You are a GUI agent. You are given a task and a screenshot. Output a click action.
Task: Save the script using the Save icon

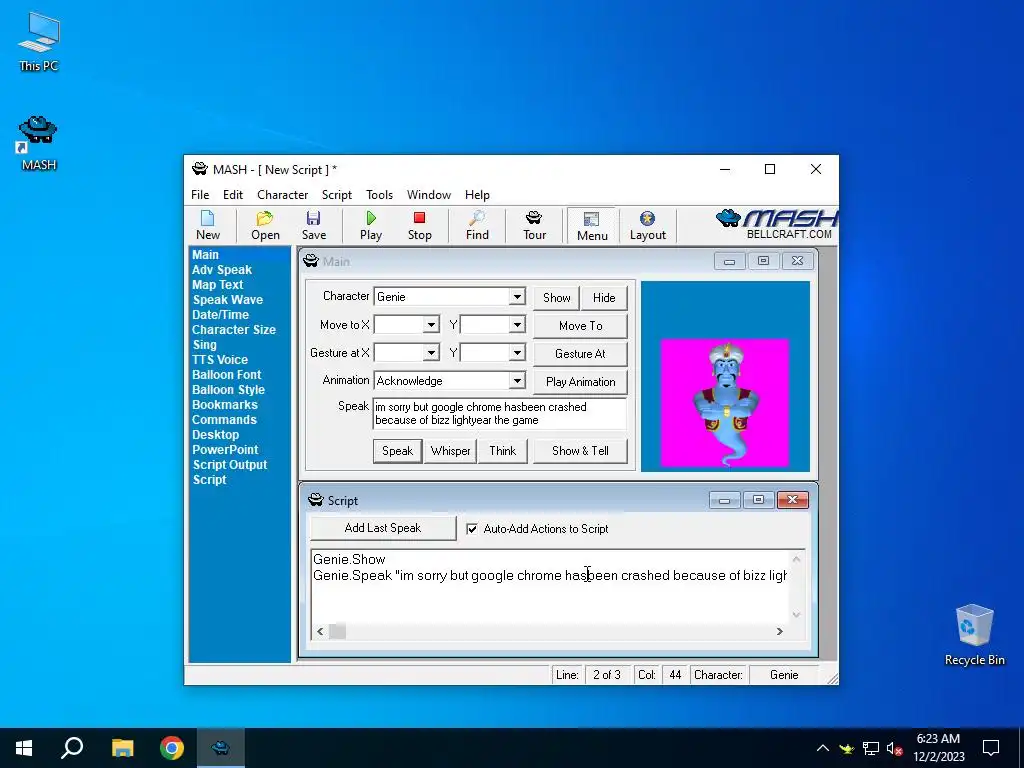click(x=313, y=225)
